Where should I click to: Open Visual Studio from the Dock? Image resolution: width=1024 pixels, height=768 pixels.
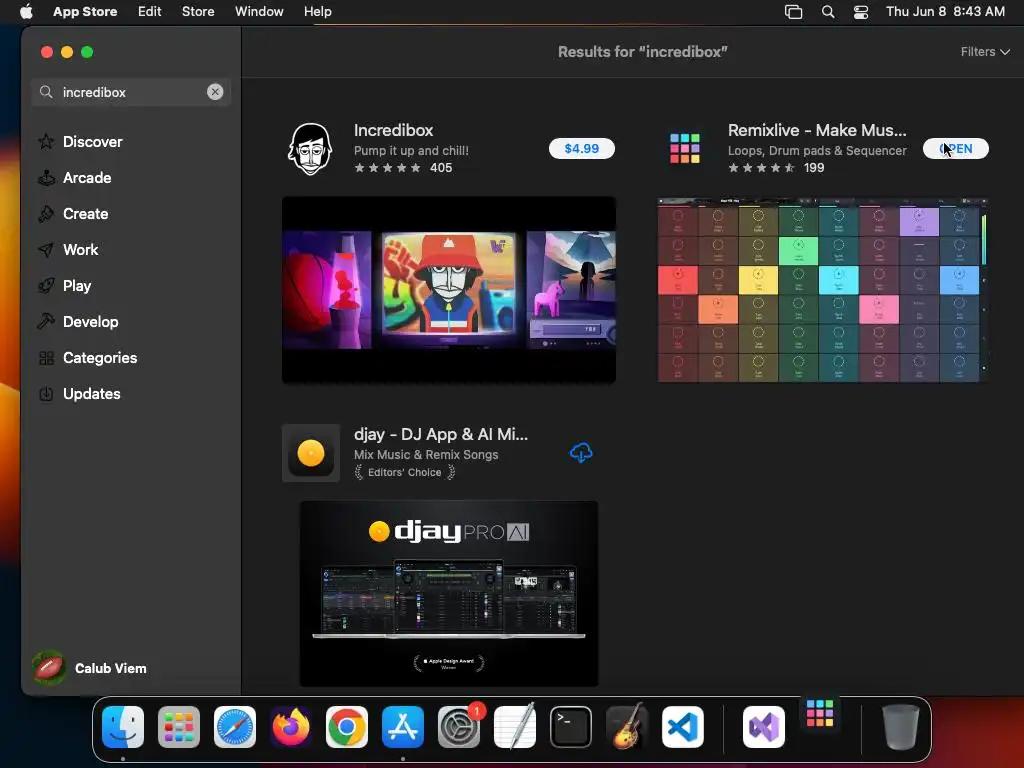764,727
